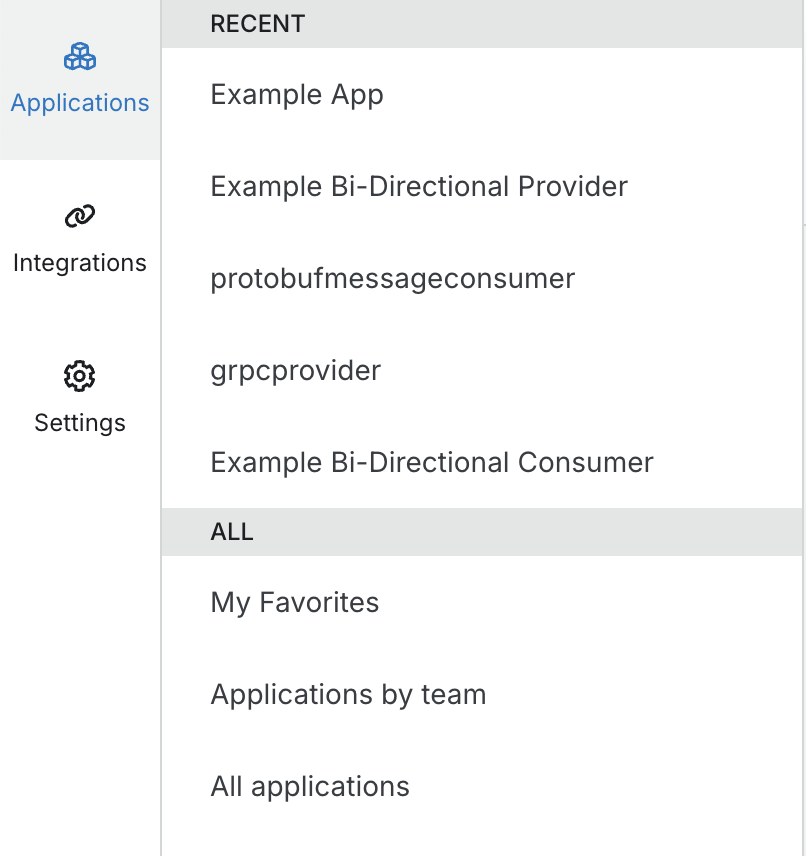Open protobufmessageconsumer from recent list

point(392,278)
